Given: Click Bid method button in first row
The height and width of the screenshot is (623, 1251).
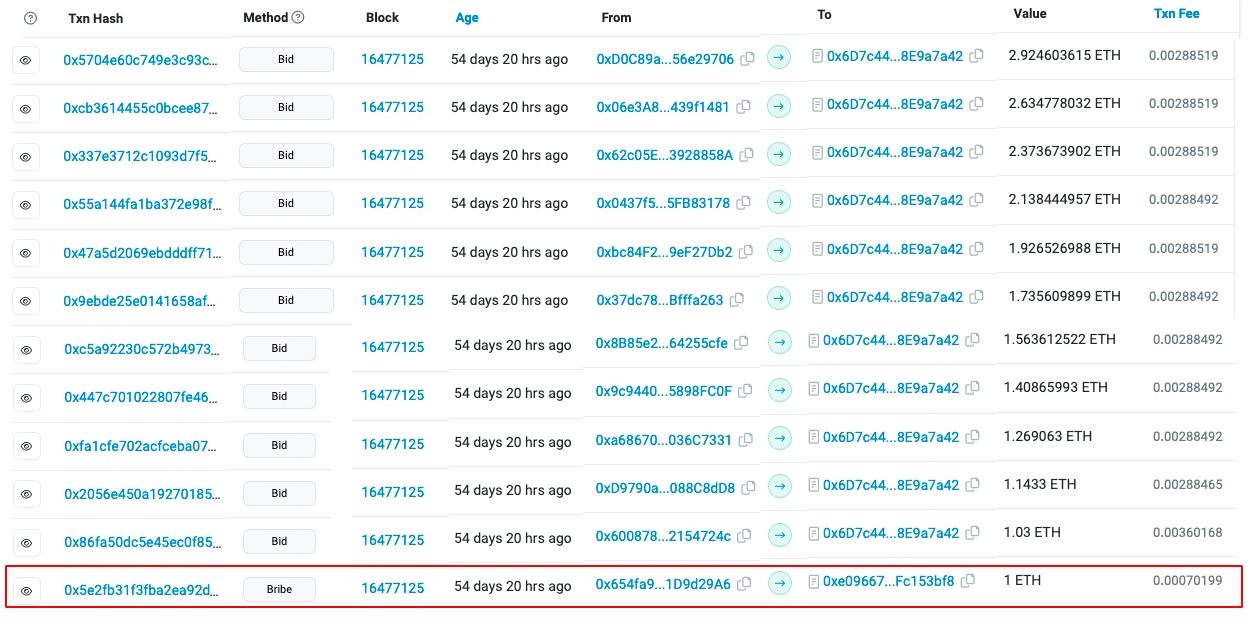Looking at the screenshot, I should (286, 59).
